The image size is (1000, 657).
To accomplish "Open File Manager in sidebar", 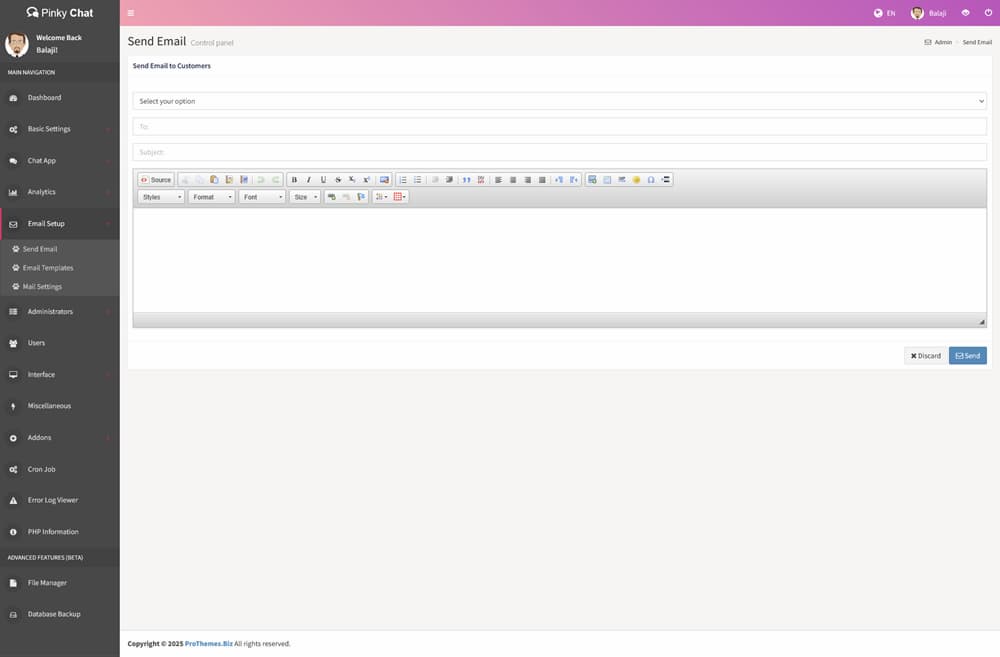I will pyautogui.click(x=60, y=583).
